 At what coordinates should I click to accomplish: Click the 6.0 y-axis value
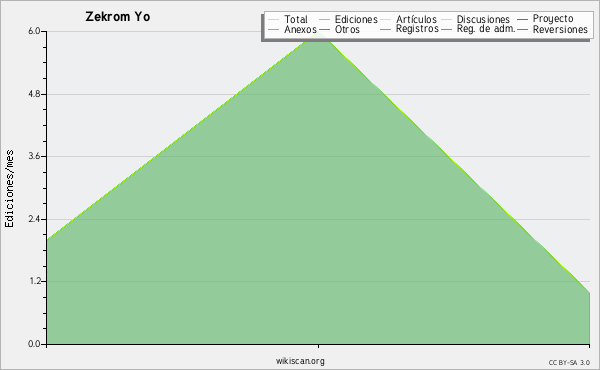pos(34,31)
